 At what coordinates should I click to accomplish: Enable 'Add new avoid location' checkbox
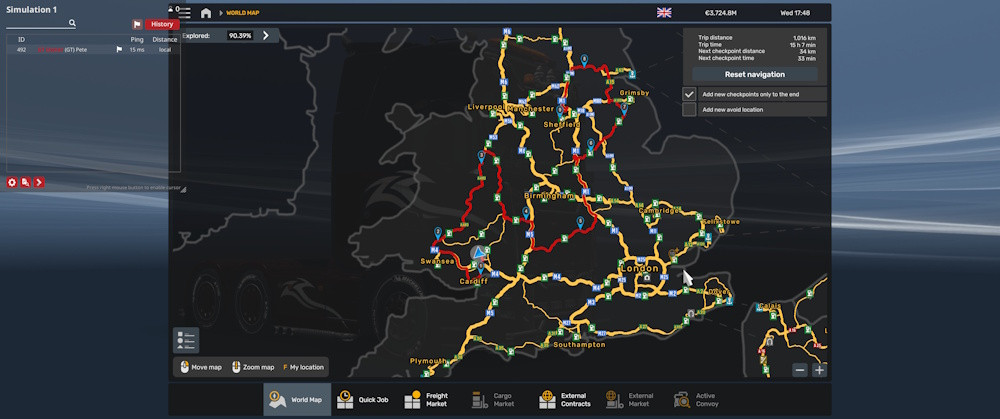coord(689,109)
